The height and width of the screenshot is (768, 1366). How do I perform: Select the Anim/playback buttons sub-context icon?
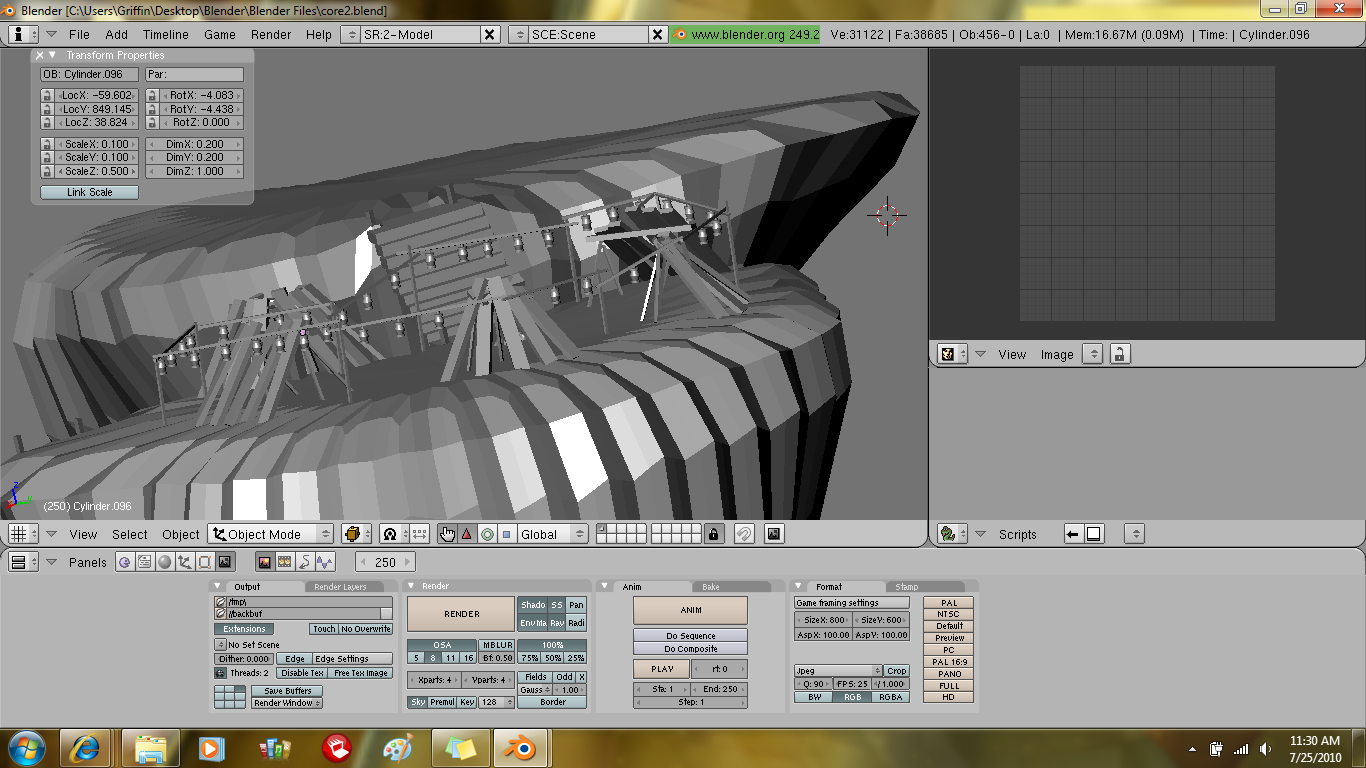click(305, 562)
